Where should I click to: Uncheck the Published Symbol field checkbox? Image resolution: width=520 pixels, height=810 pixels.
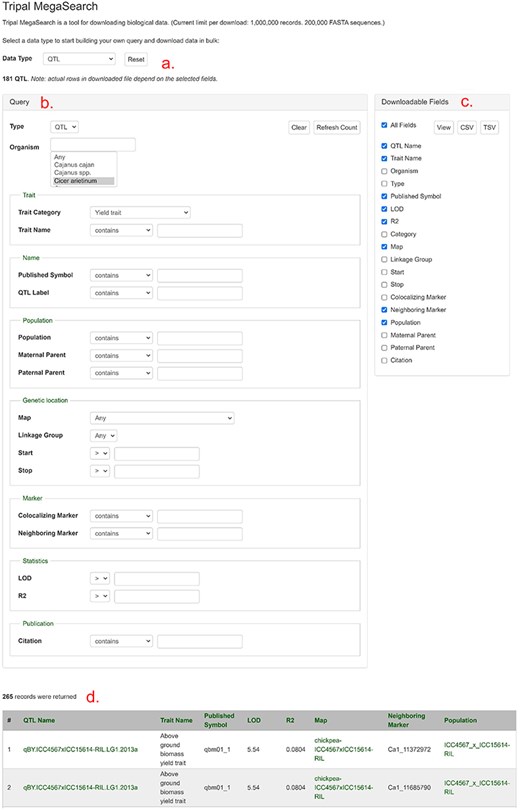pos(384,196)
